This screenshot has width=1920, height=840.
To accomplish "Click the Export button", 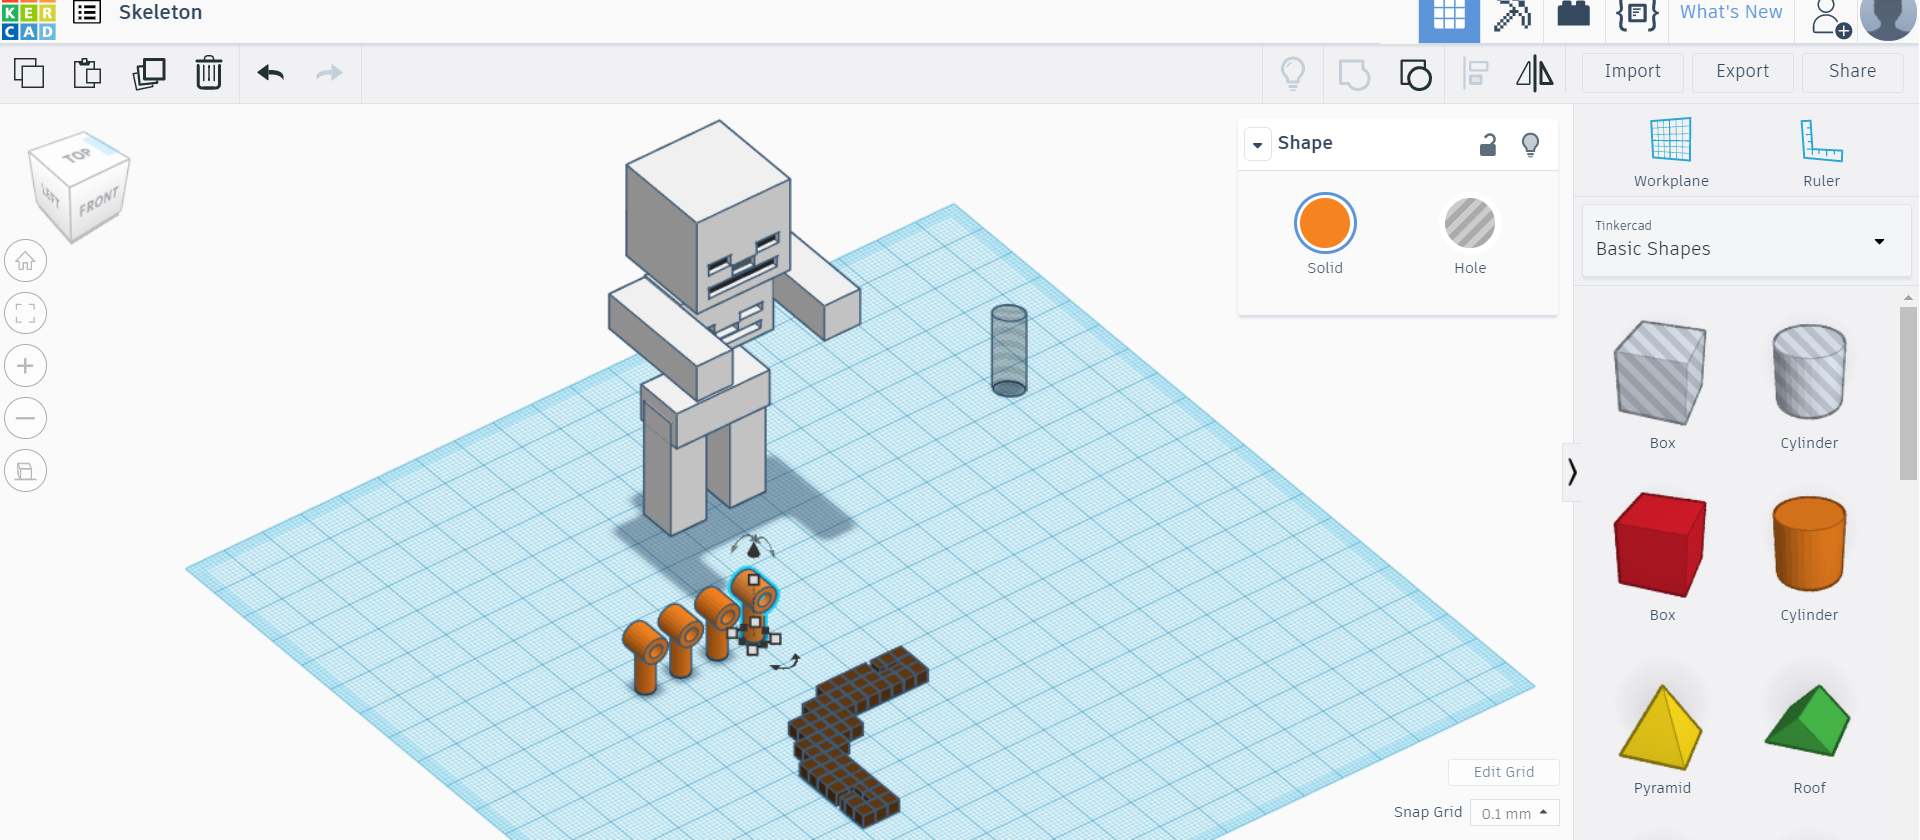I will coord(1742,72).
